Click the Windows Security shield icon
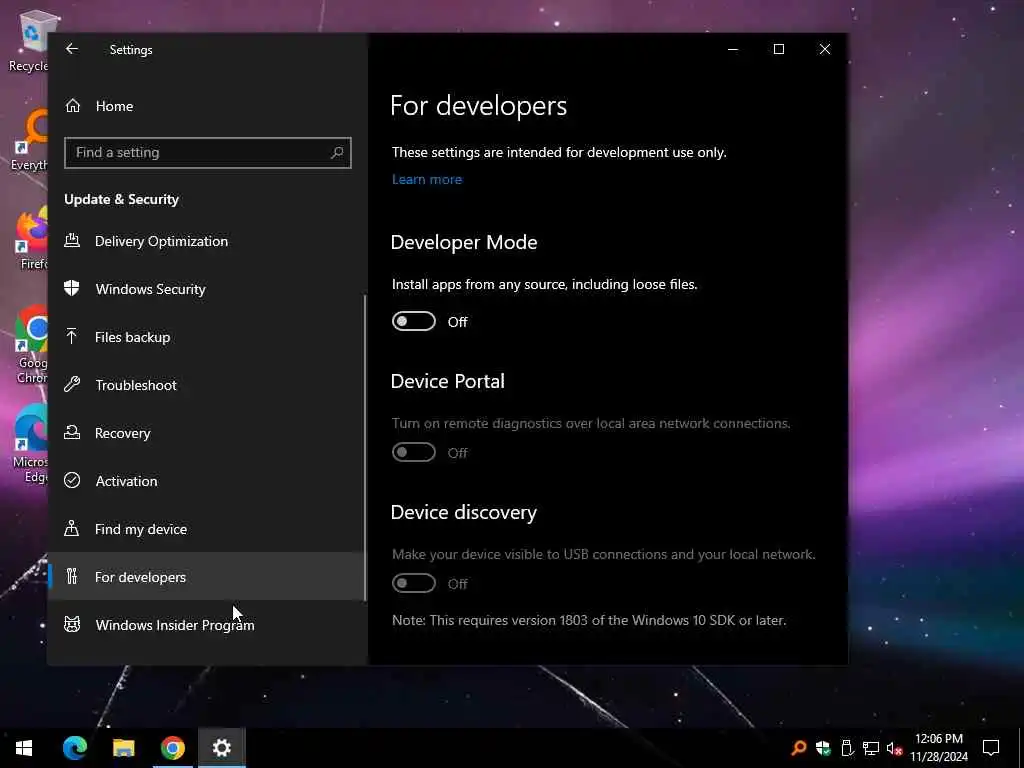 tap(72, 289)
